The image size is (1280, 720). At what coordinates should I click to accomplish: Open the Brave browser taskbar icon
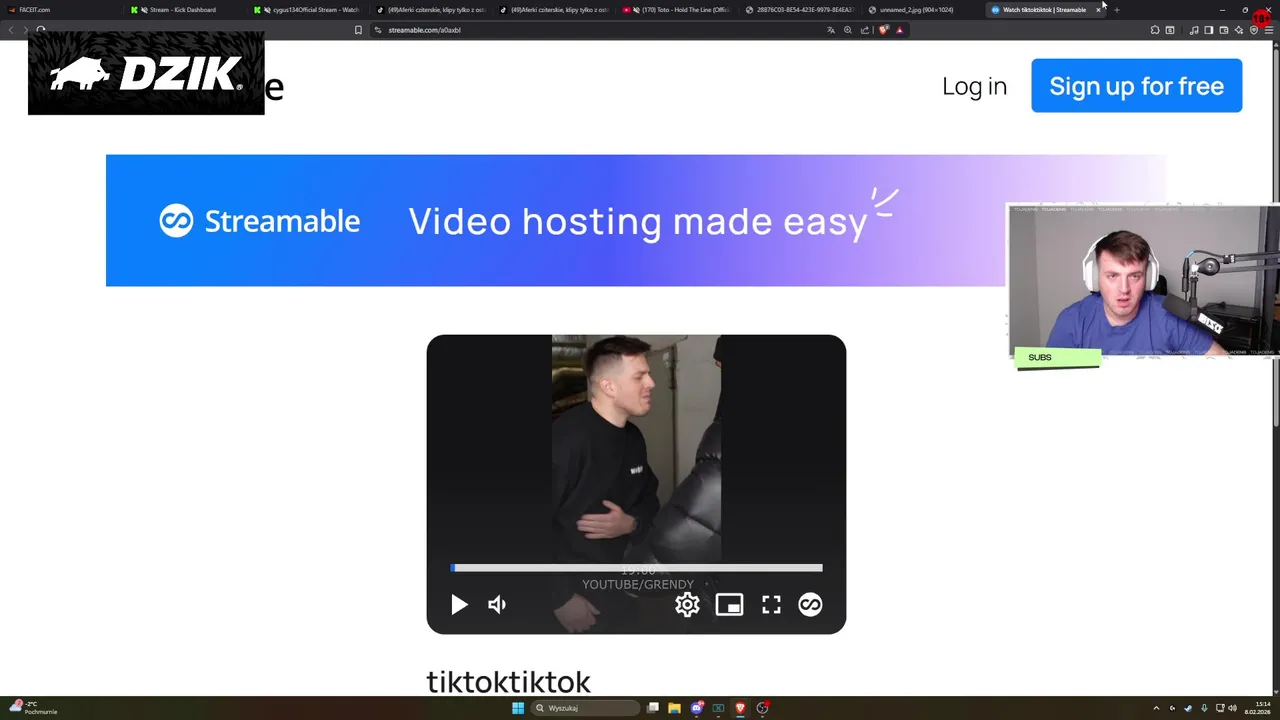coord(740,708)
